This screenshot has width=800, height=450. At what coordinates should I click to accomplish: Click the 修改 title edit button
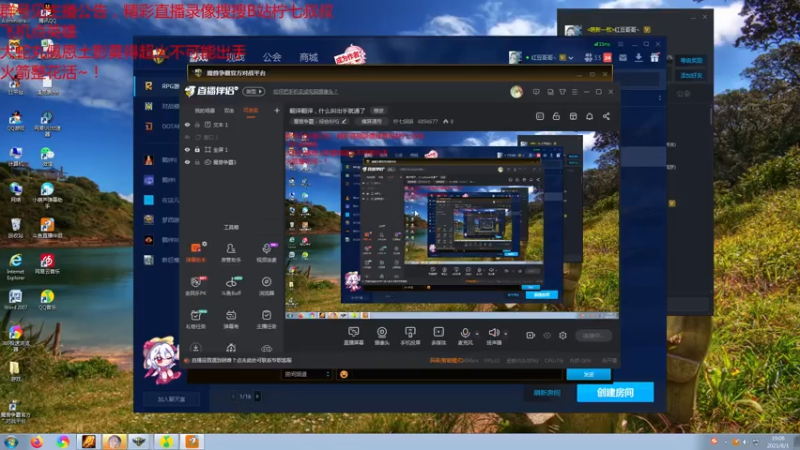point(379,111)
